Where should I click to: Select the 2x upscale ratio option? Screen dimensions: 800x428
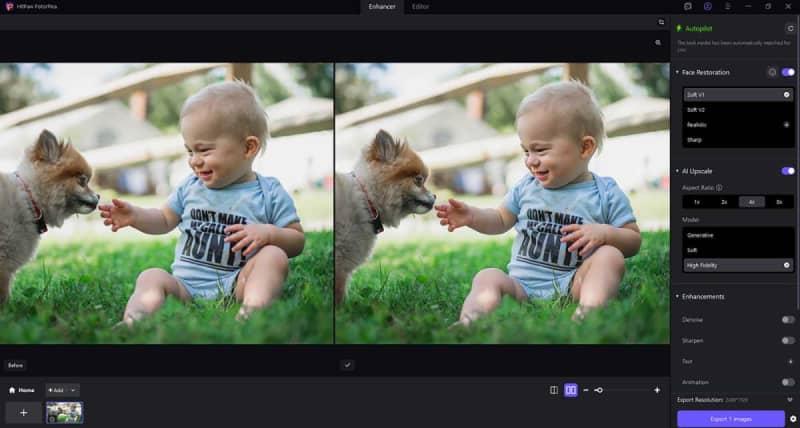[724, 201]
